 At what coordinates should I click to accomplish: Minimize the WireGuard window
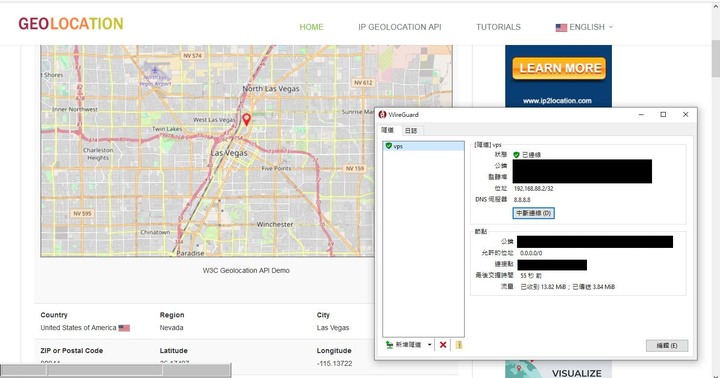pyautogui.click(x=641, y=114)
